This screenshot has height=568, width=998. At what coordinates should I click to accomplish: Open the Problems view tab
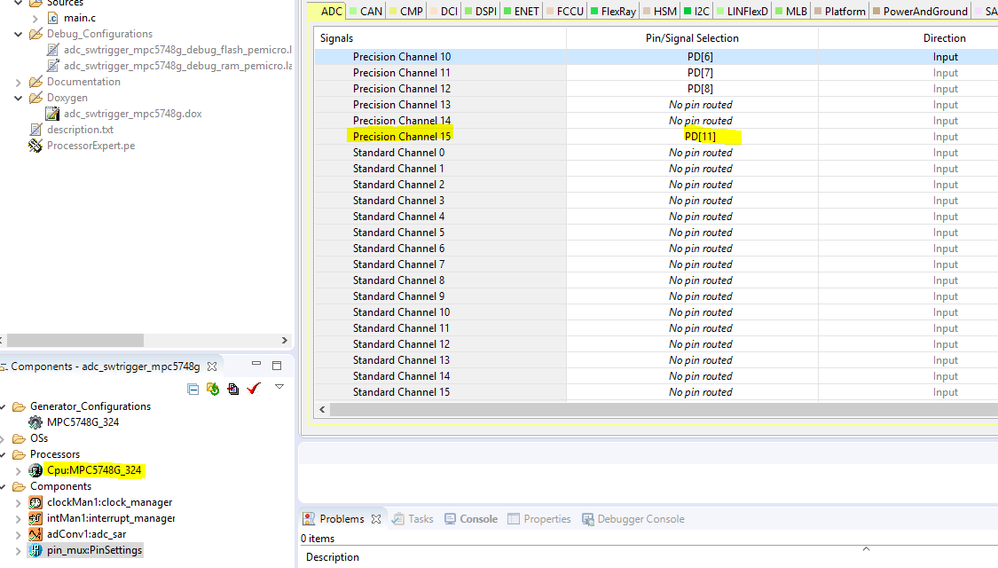tap(342, 519)
